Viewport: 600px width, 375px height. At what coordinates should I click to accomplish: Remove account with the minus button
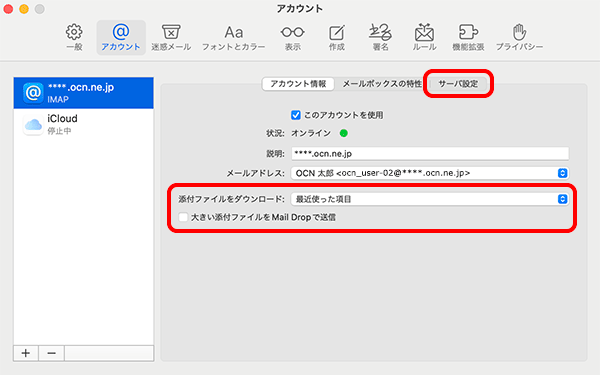[51, 353]
